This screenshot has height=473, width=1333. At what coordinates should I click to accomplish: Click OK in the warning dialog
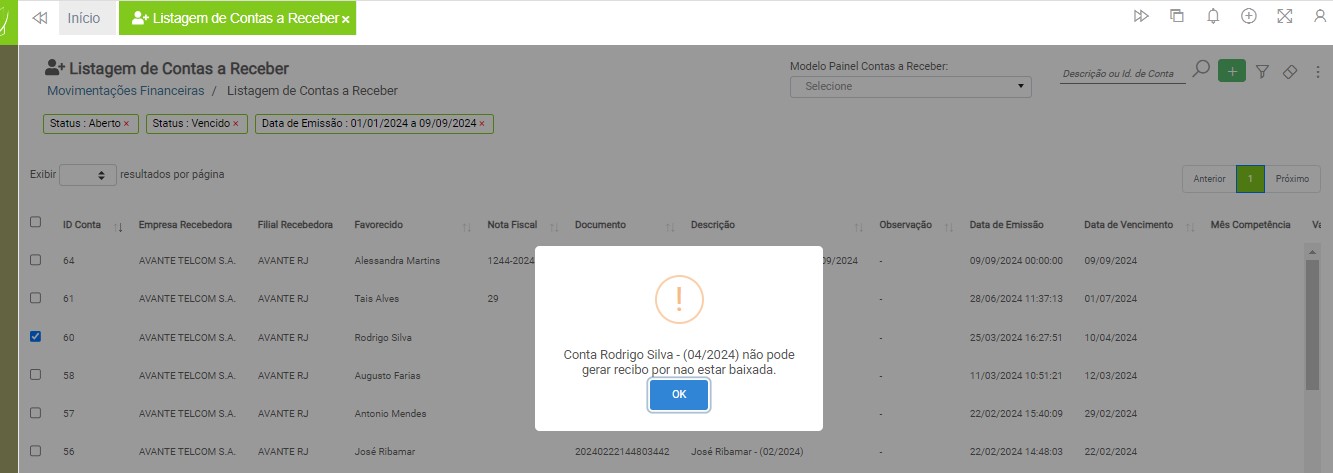(x=678, y=395)
